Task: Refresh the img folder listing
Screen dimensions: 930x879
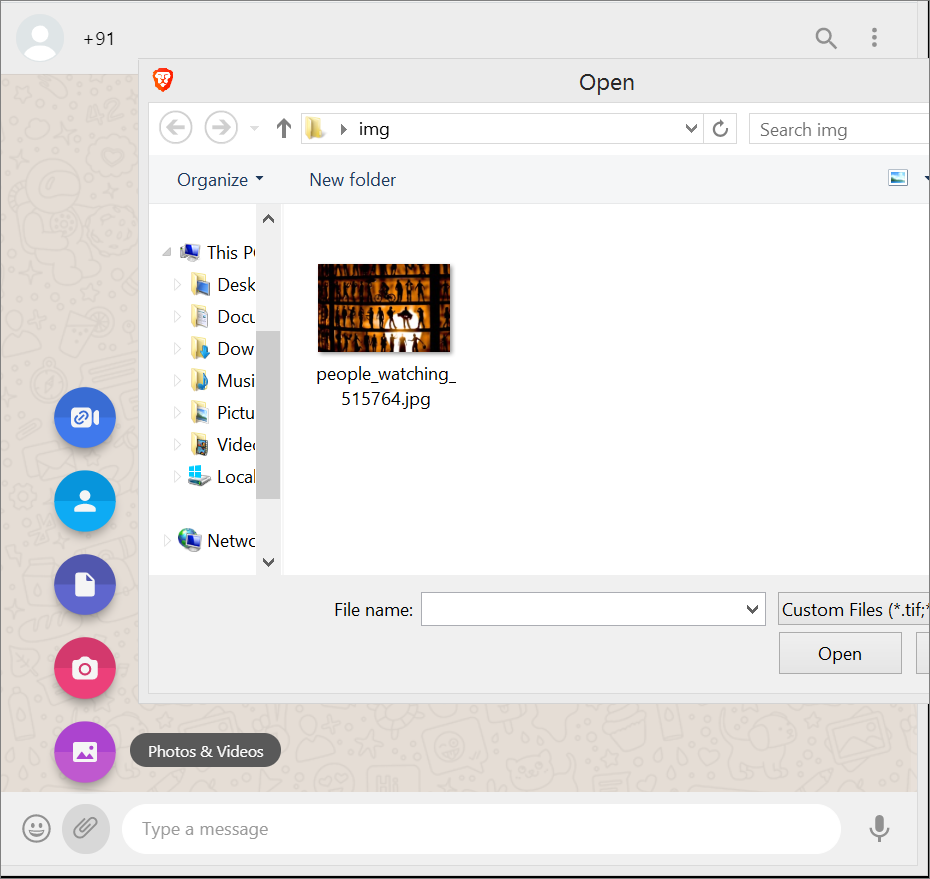Action: tap(720, 129)
